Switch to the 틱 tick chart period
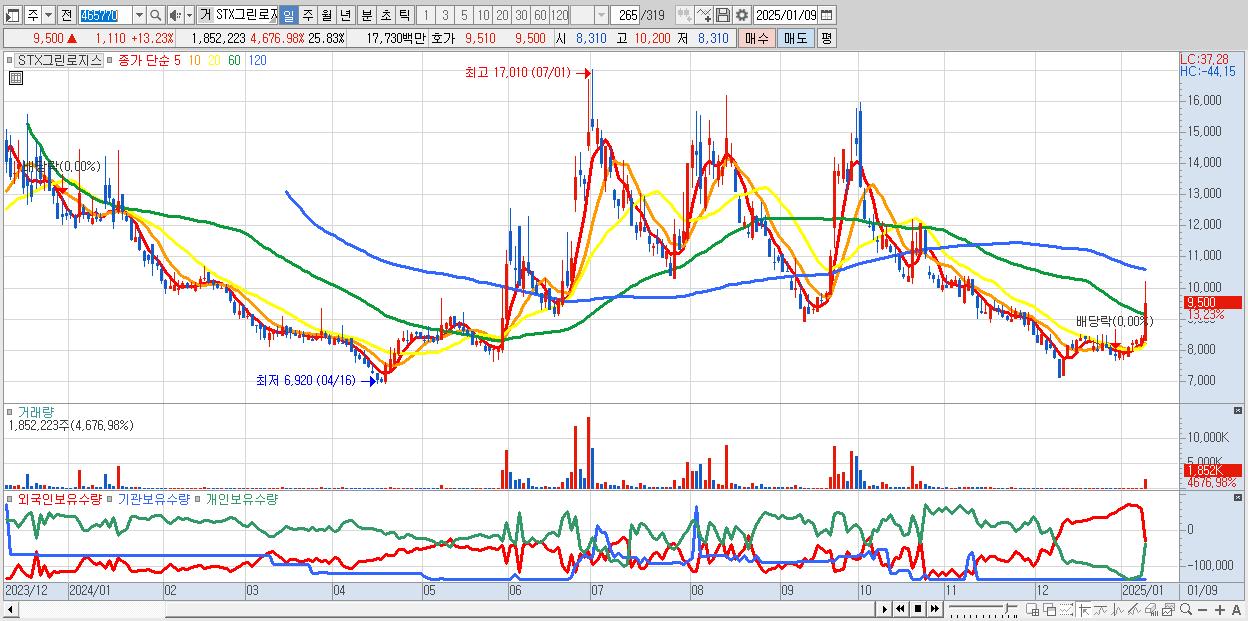This screenshot has width=1248, height=621. coord(404,15)
